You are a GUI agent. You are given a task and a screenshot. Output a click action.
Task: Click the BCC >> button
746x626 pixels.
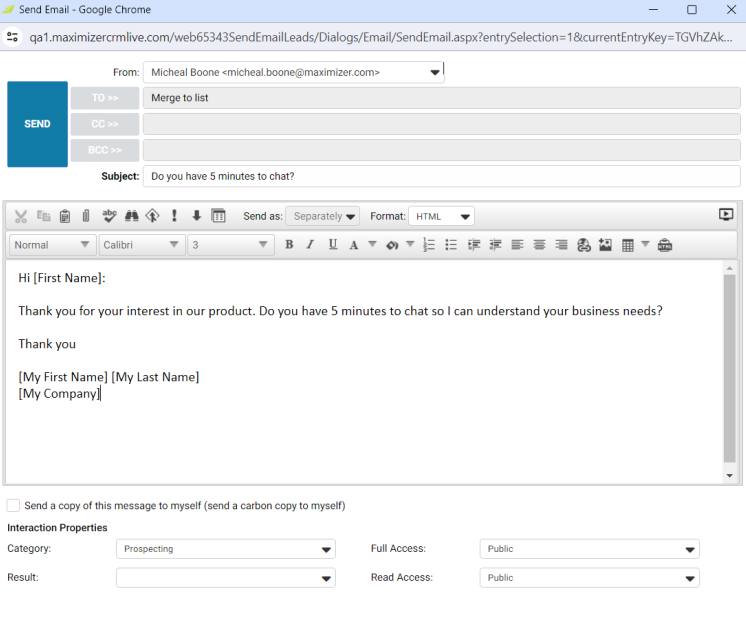pyautogui.click(x=105, y=150)
